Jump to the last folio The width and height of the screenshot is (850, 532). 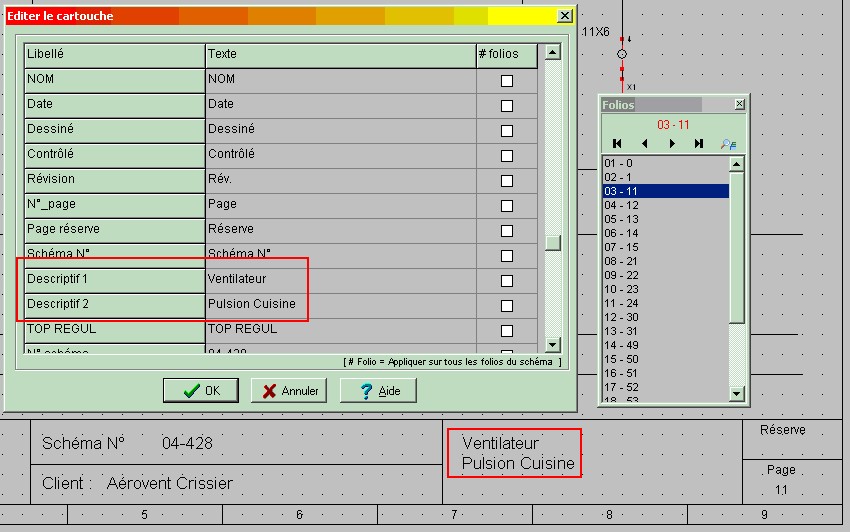click(x=699, y=144)
